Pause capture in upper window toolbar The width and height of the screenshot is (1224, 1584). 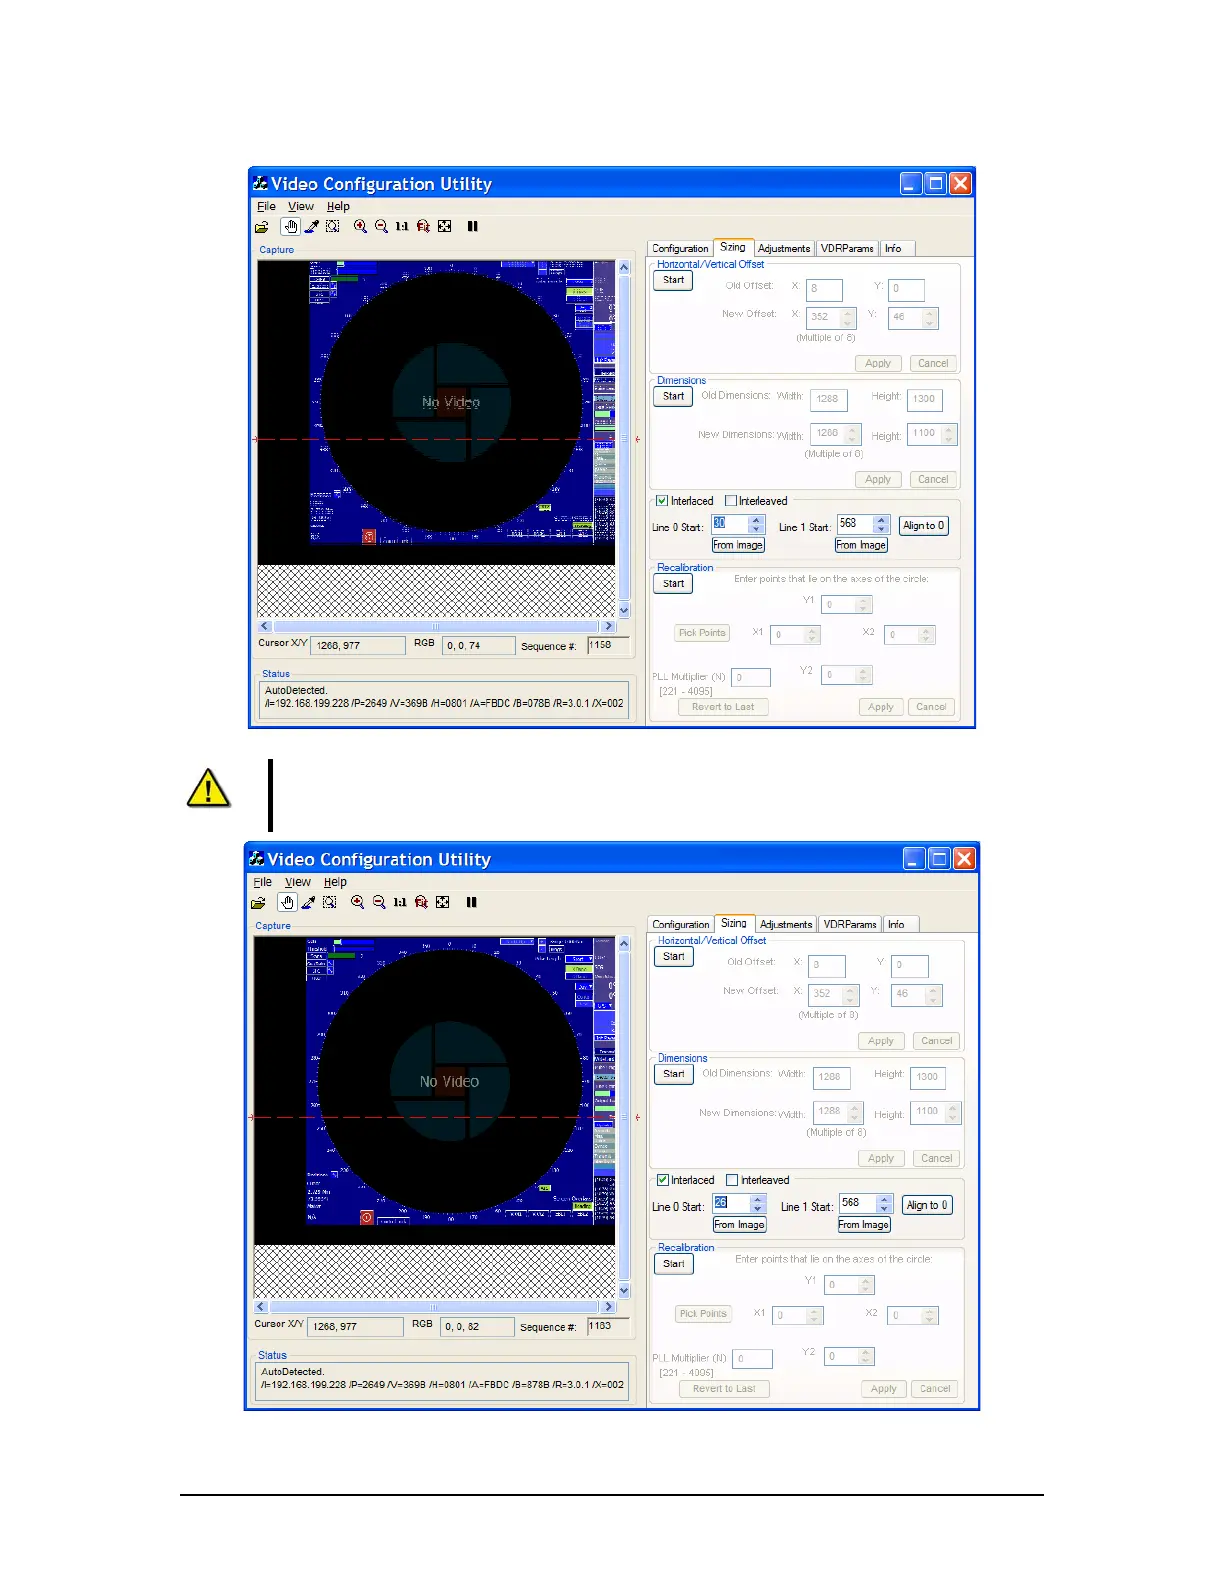[x=473, y=227]
